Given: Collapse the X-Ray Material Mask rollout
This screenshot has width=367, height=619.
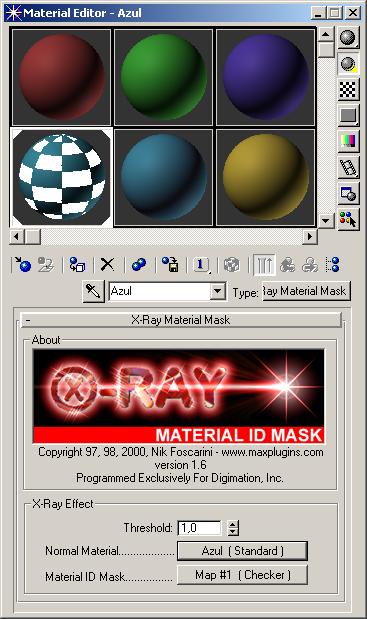Looking at the screenshot, I should (x=181, y=320).
